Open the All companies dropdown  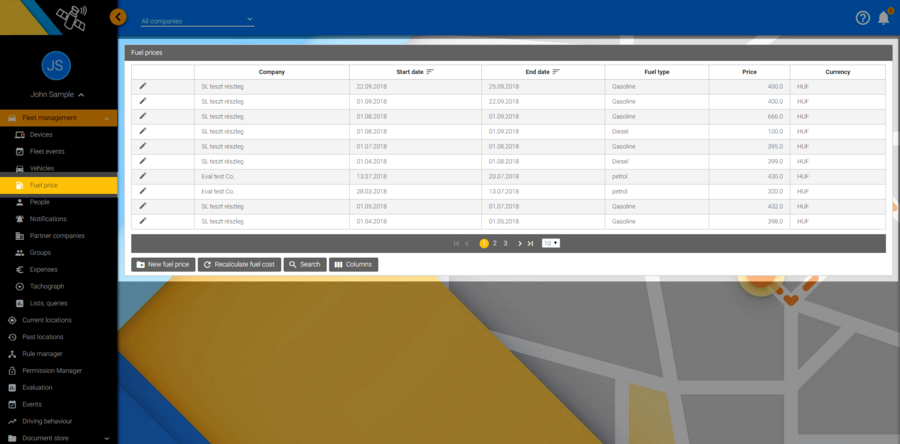click(x=197, y=20)
